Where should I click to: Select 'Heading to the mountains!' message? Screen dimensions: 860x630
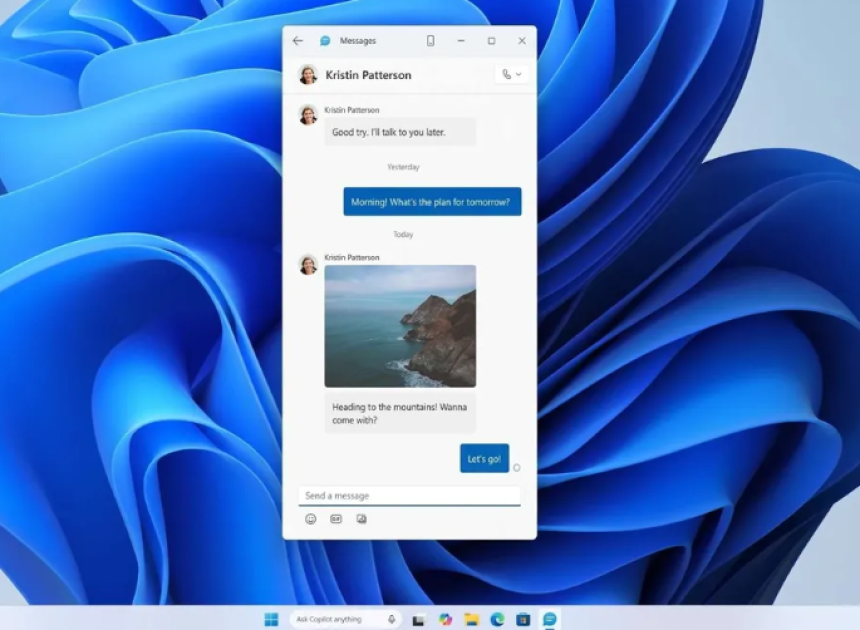(400, 413)
